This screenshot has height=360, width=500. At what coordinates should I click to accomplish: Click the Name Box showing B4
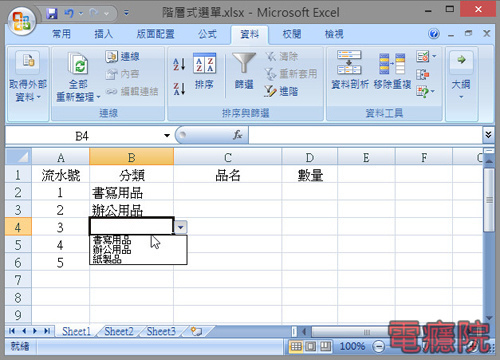tap(82, 136)
